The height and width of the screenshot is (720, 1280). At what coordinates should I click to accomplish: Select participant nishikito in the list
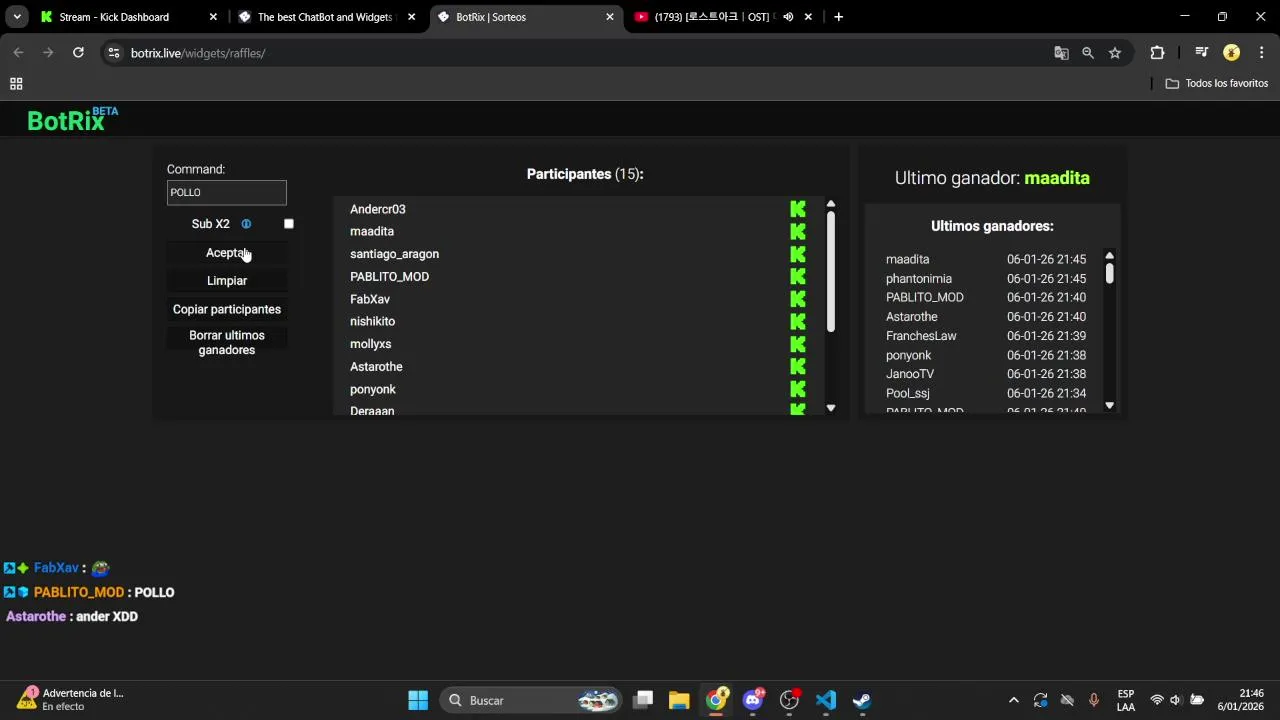(x=373, y=321)
